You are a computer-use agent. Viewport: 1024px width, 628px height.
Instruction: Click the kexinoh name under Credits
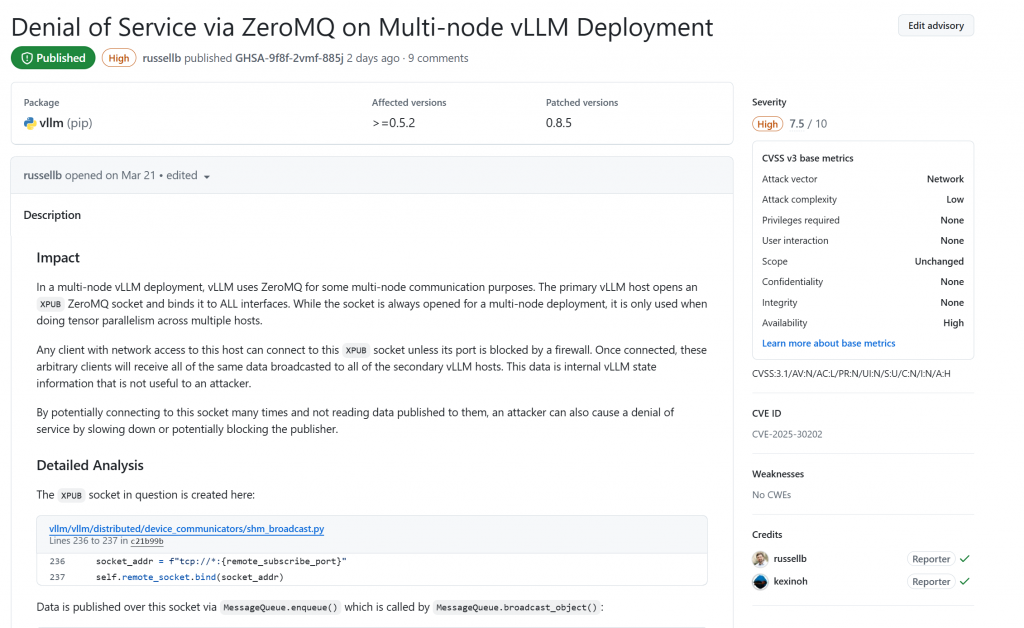pos(790,582)
